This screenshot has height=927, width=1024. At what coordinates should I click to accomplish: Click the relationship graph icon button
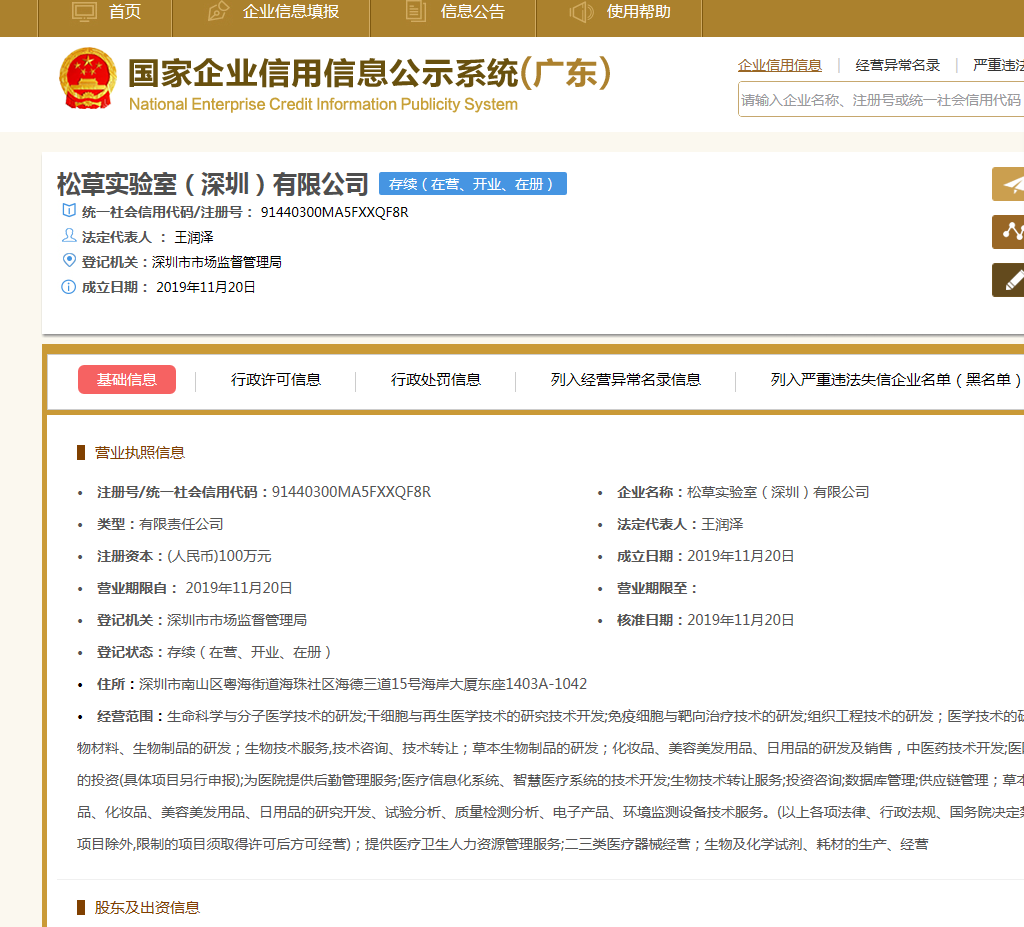click(1008, 231)
